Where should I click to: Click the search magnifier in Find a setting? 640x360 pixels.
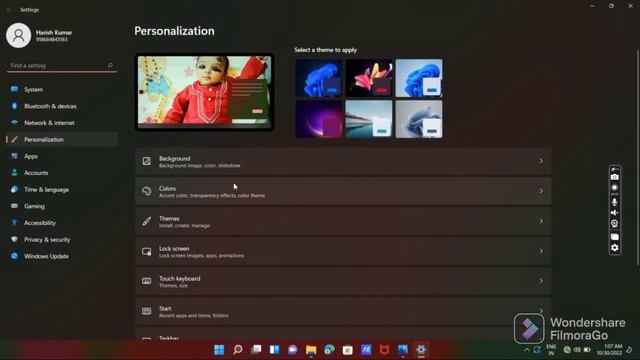click(x=110, y=65)
